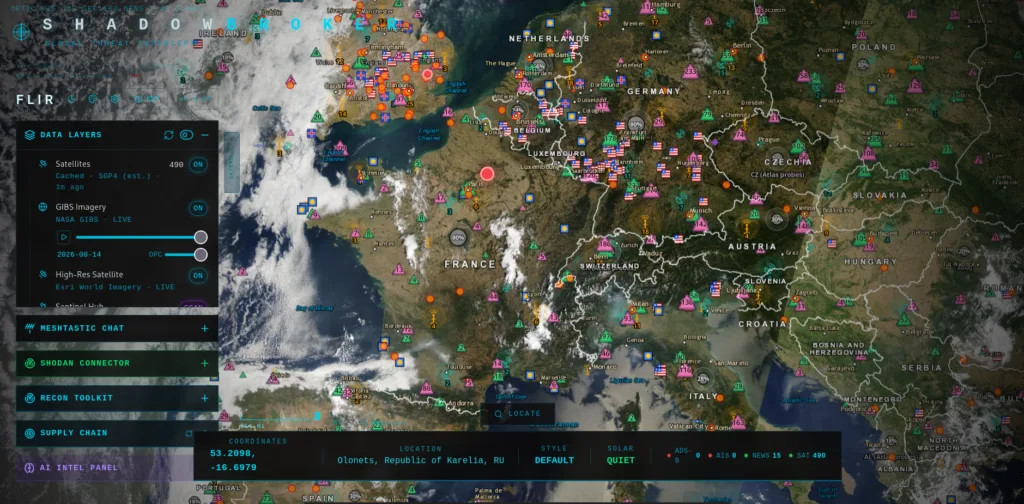Select the large red marker near Paris

pyautogui.click(x=487, y=174)
